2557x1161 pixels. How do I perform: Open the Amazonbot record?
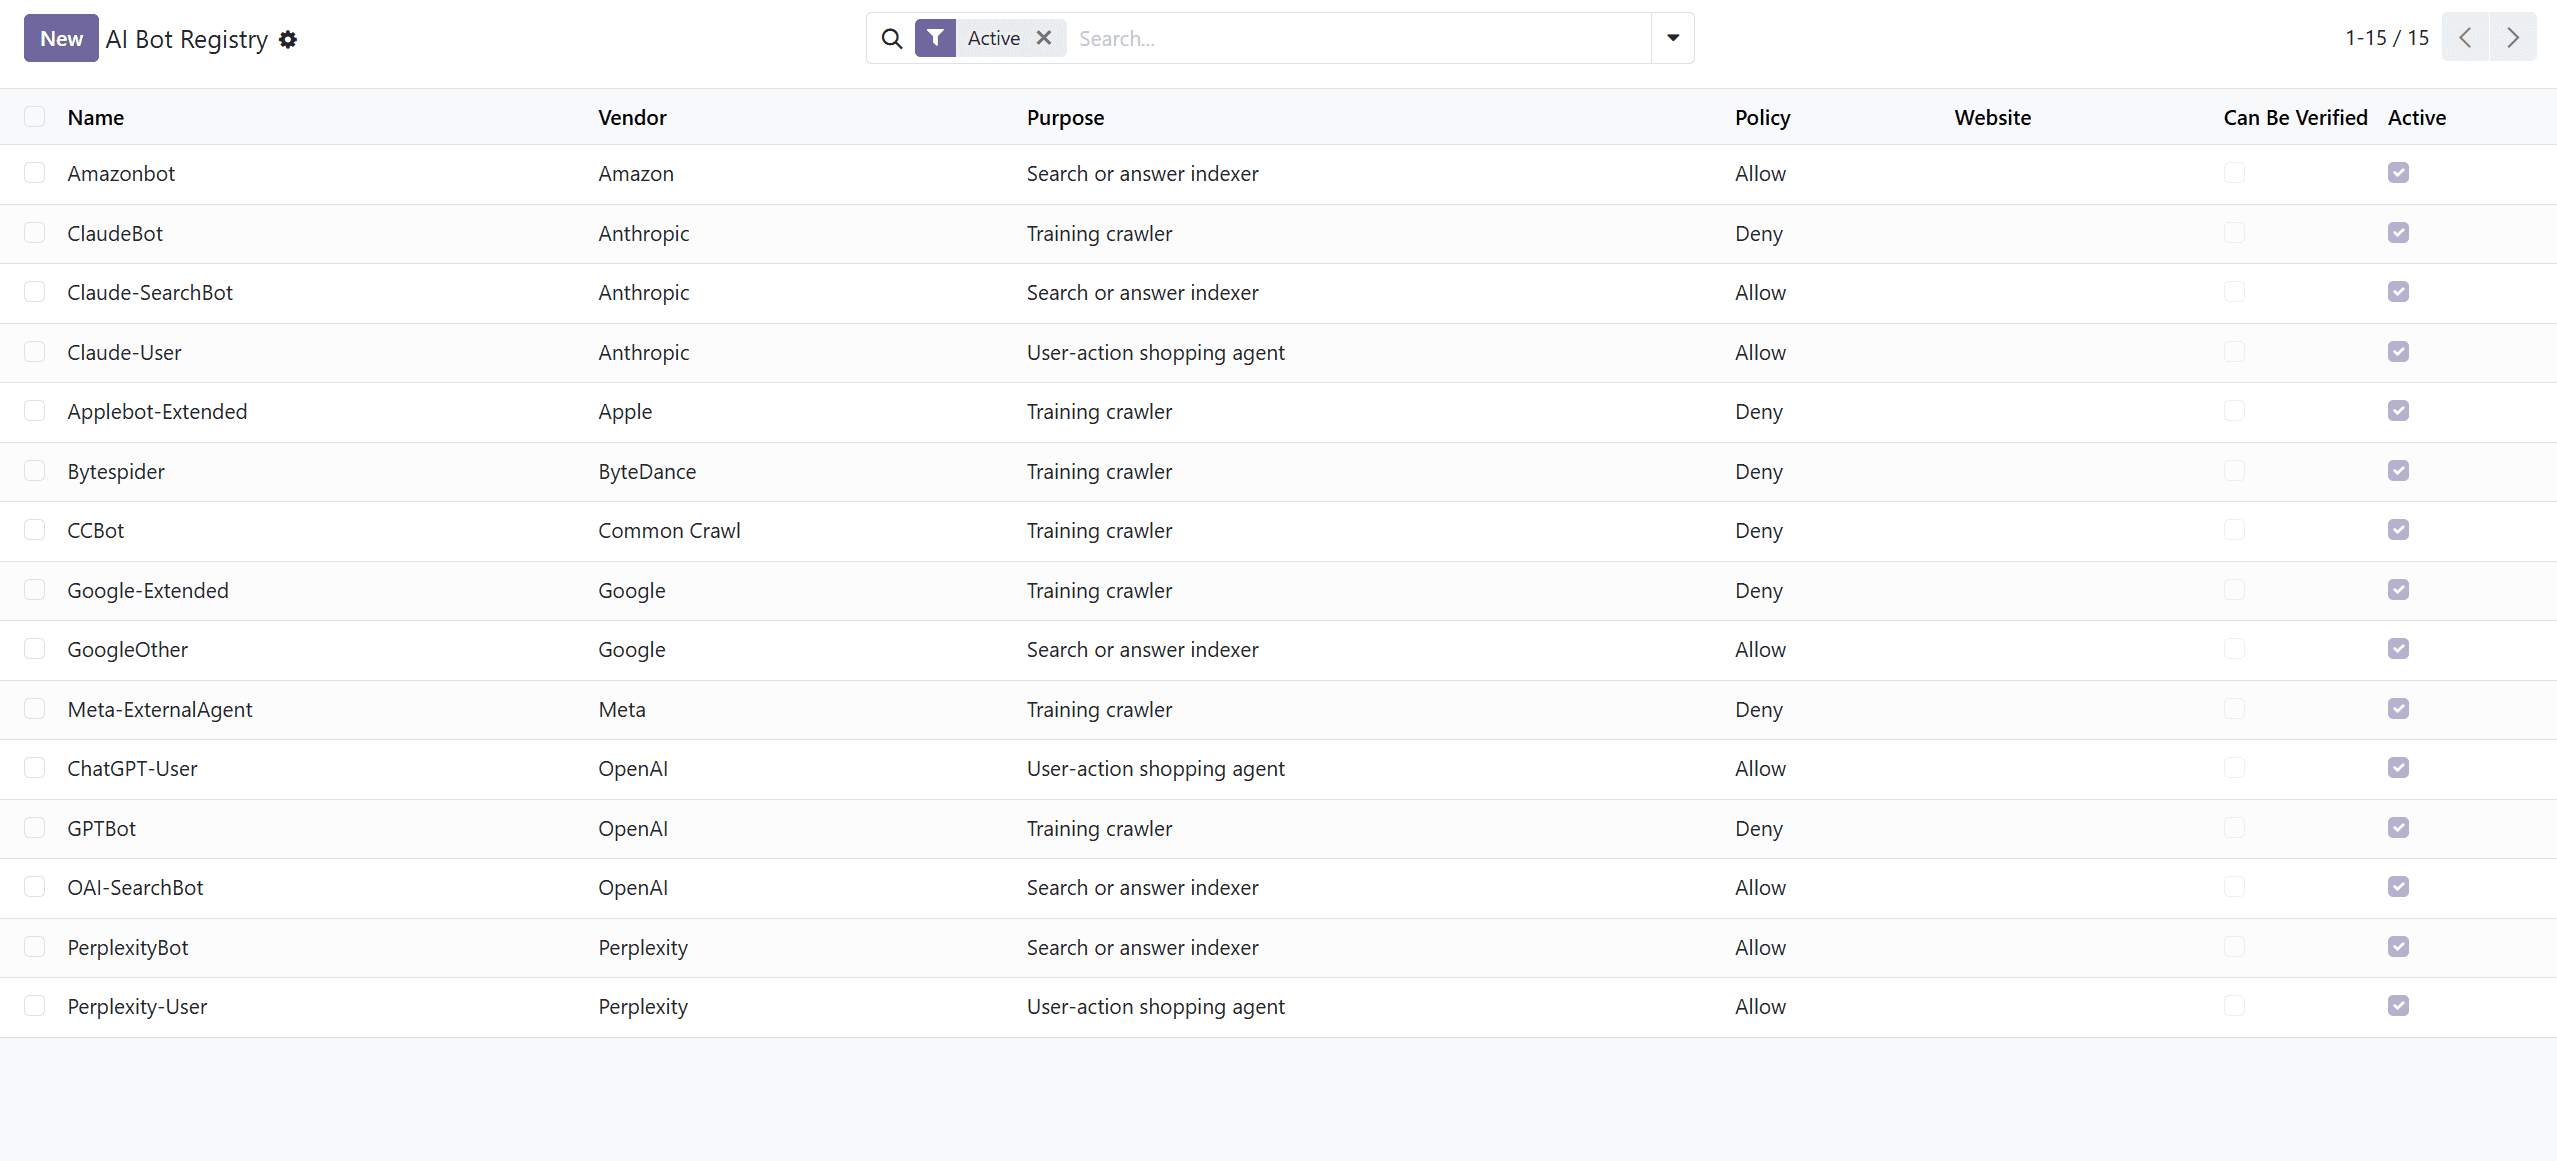pos(121,173)
